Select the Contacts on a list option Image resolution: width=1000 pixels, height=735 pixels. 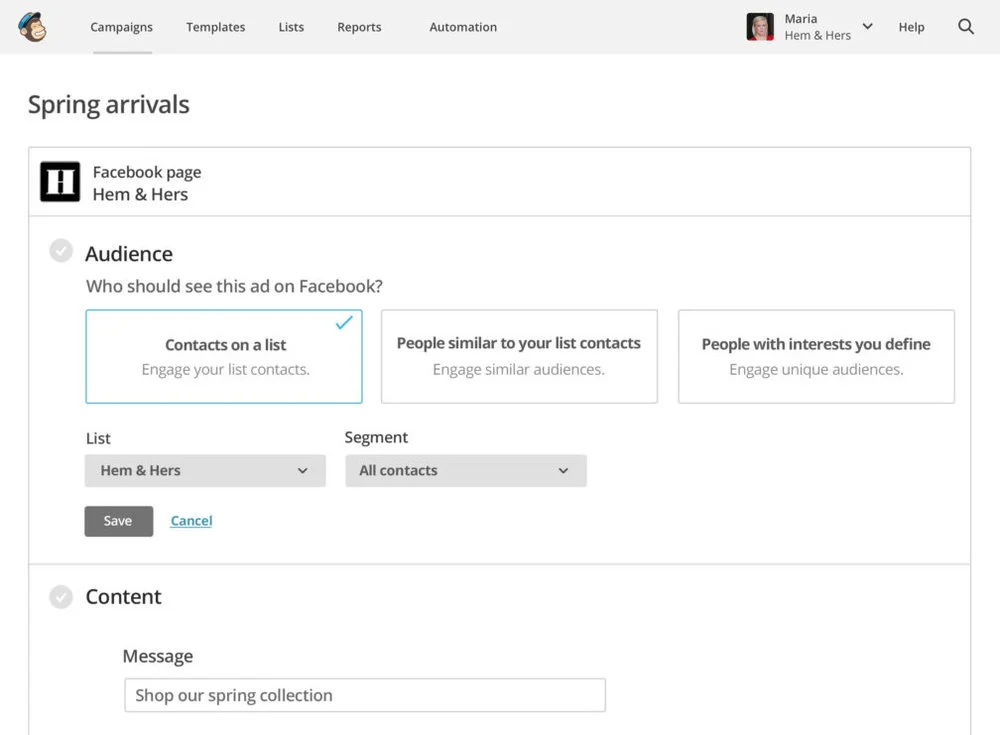click(223, 356)
